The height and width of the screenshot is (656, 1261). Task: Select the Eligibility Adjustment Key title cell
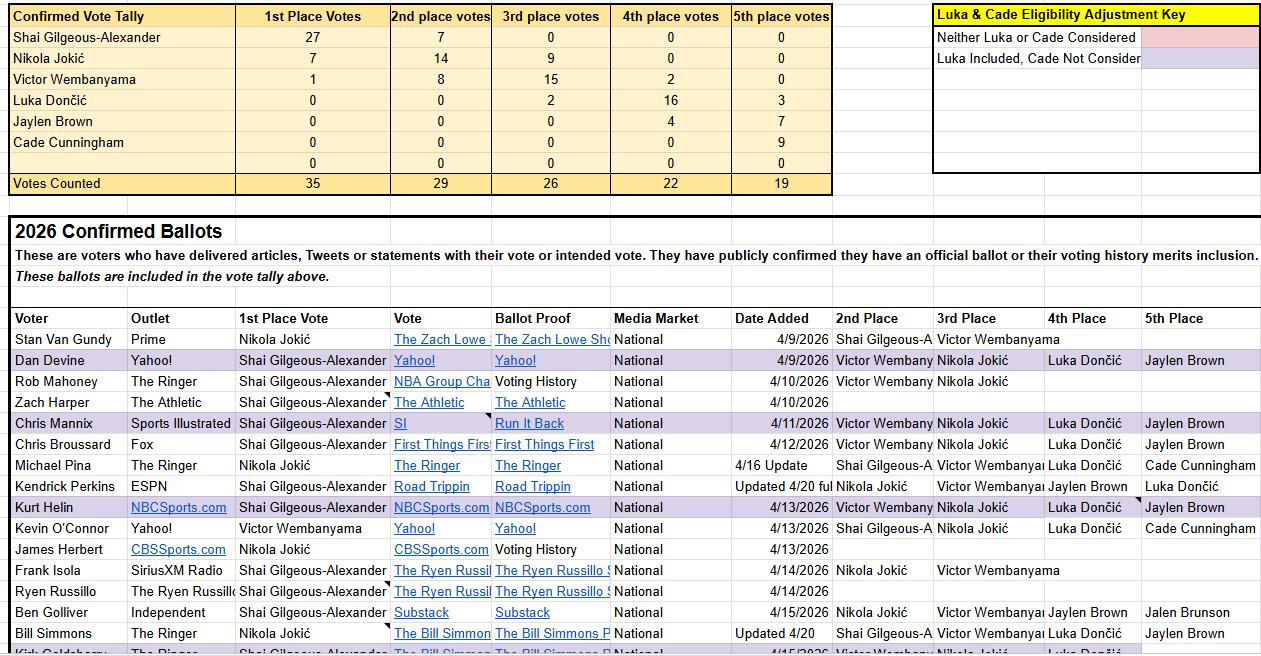point(1095,15)
